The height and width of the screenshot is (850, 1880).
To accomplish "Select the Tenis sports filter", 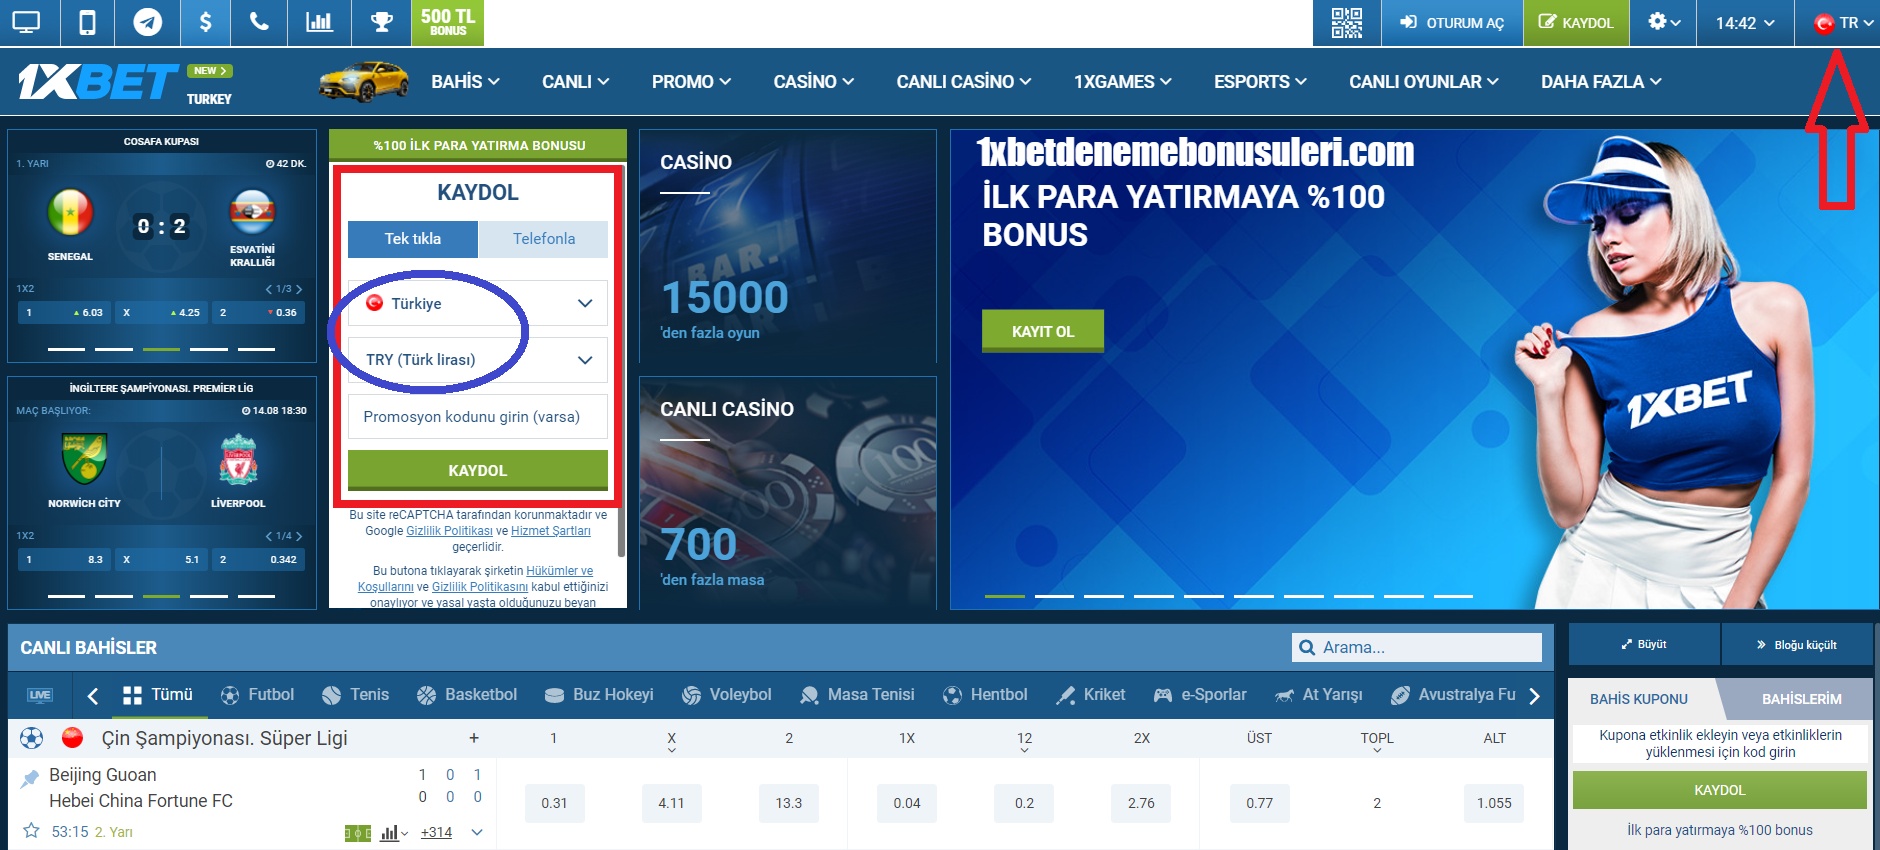I will tap(356, 695).
